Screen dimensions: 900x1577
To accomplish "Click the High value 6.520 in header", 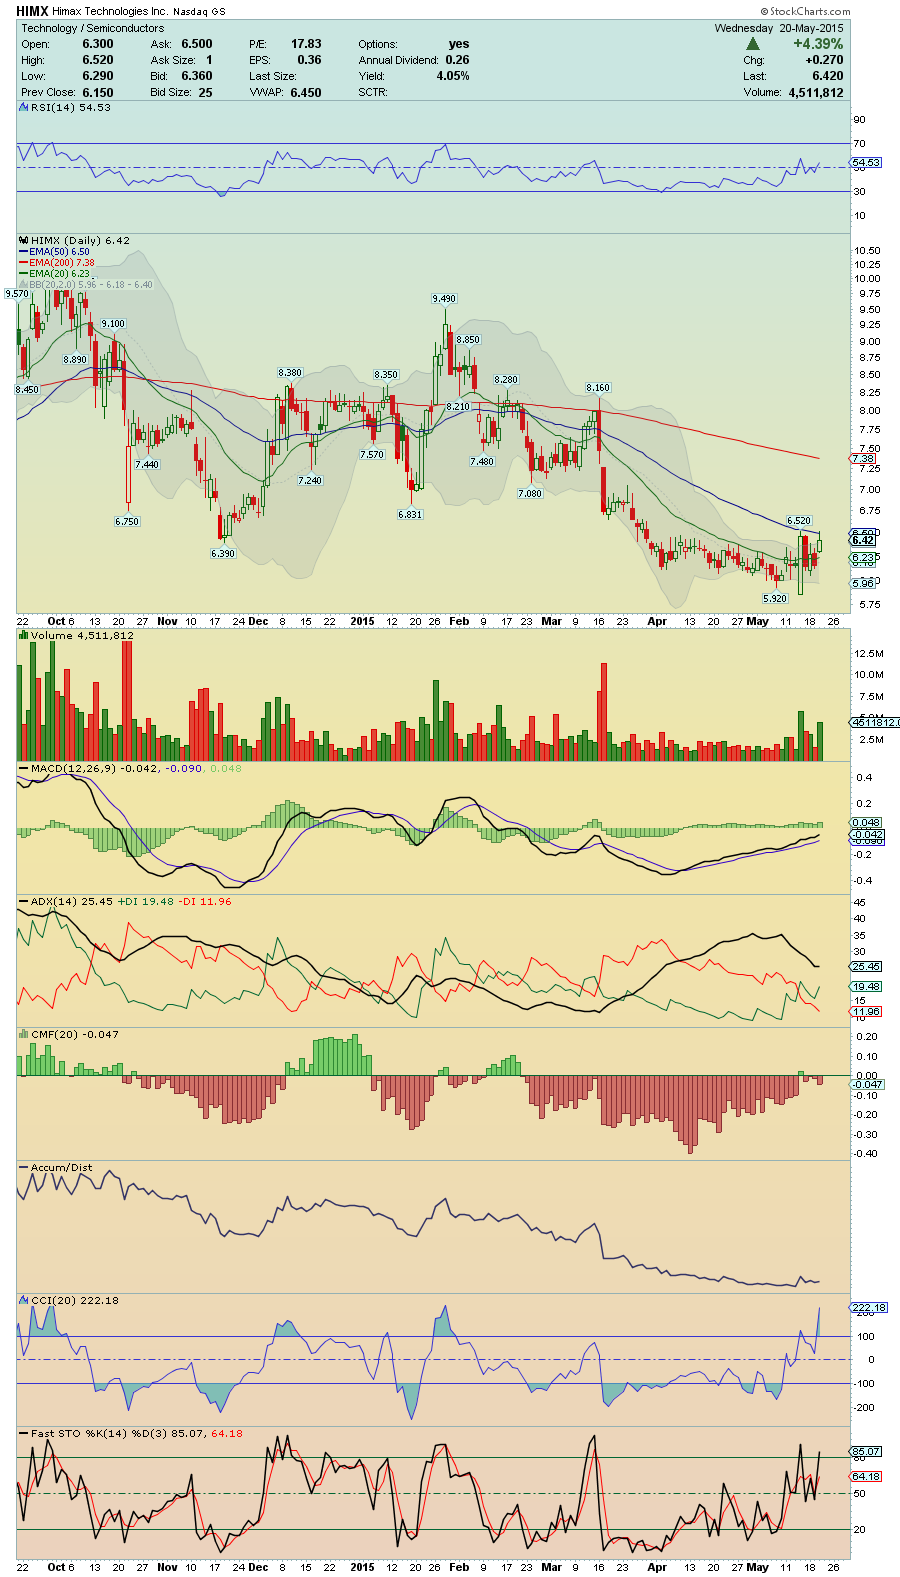I will 98,60.
